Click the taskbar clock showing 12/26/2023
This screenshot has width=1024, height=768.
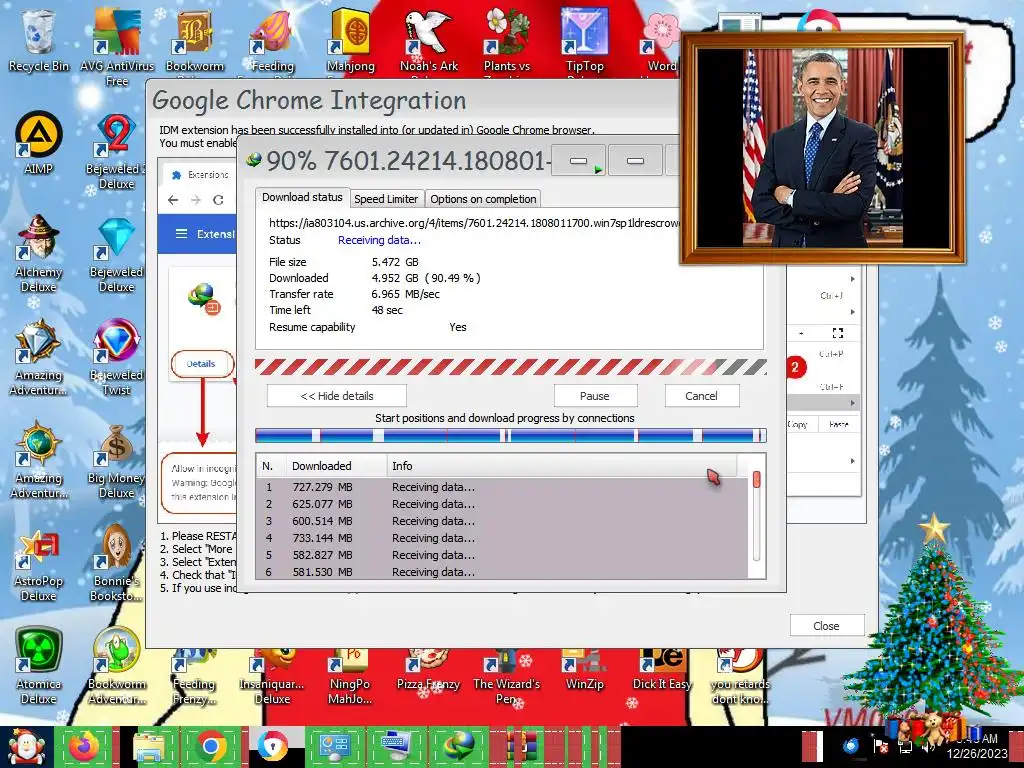pos(977,746)
